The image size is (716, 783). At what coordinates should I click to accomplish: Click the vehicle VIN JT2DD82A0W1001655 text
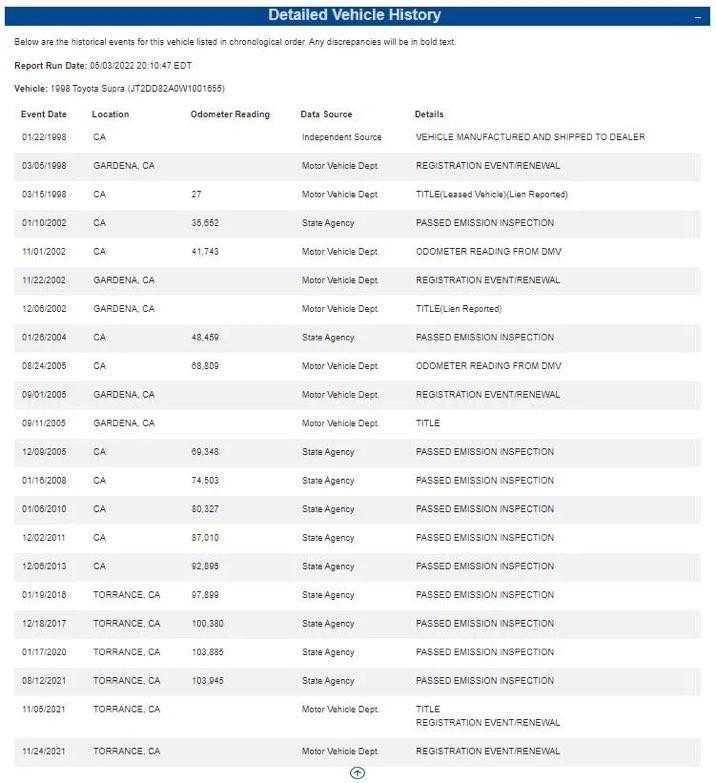(177, 88)
